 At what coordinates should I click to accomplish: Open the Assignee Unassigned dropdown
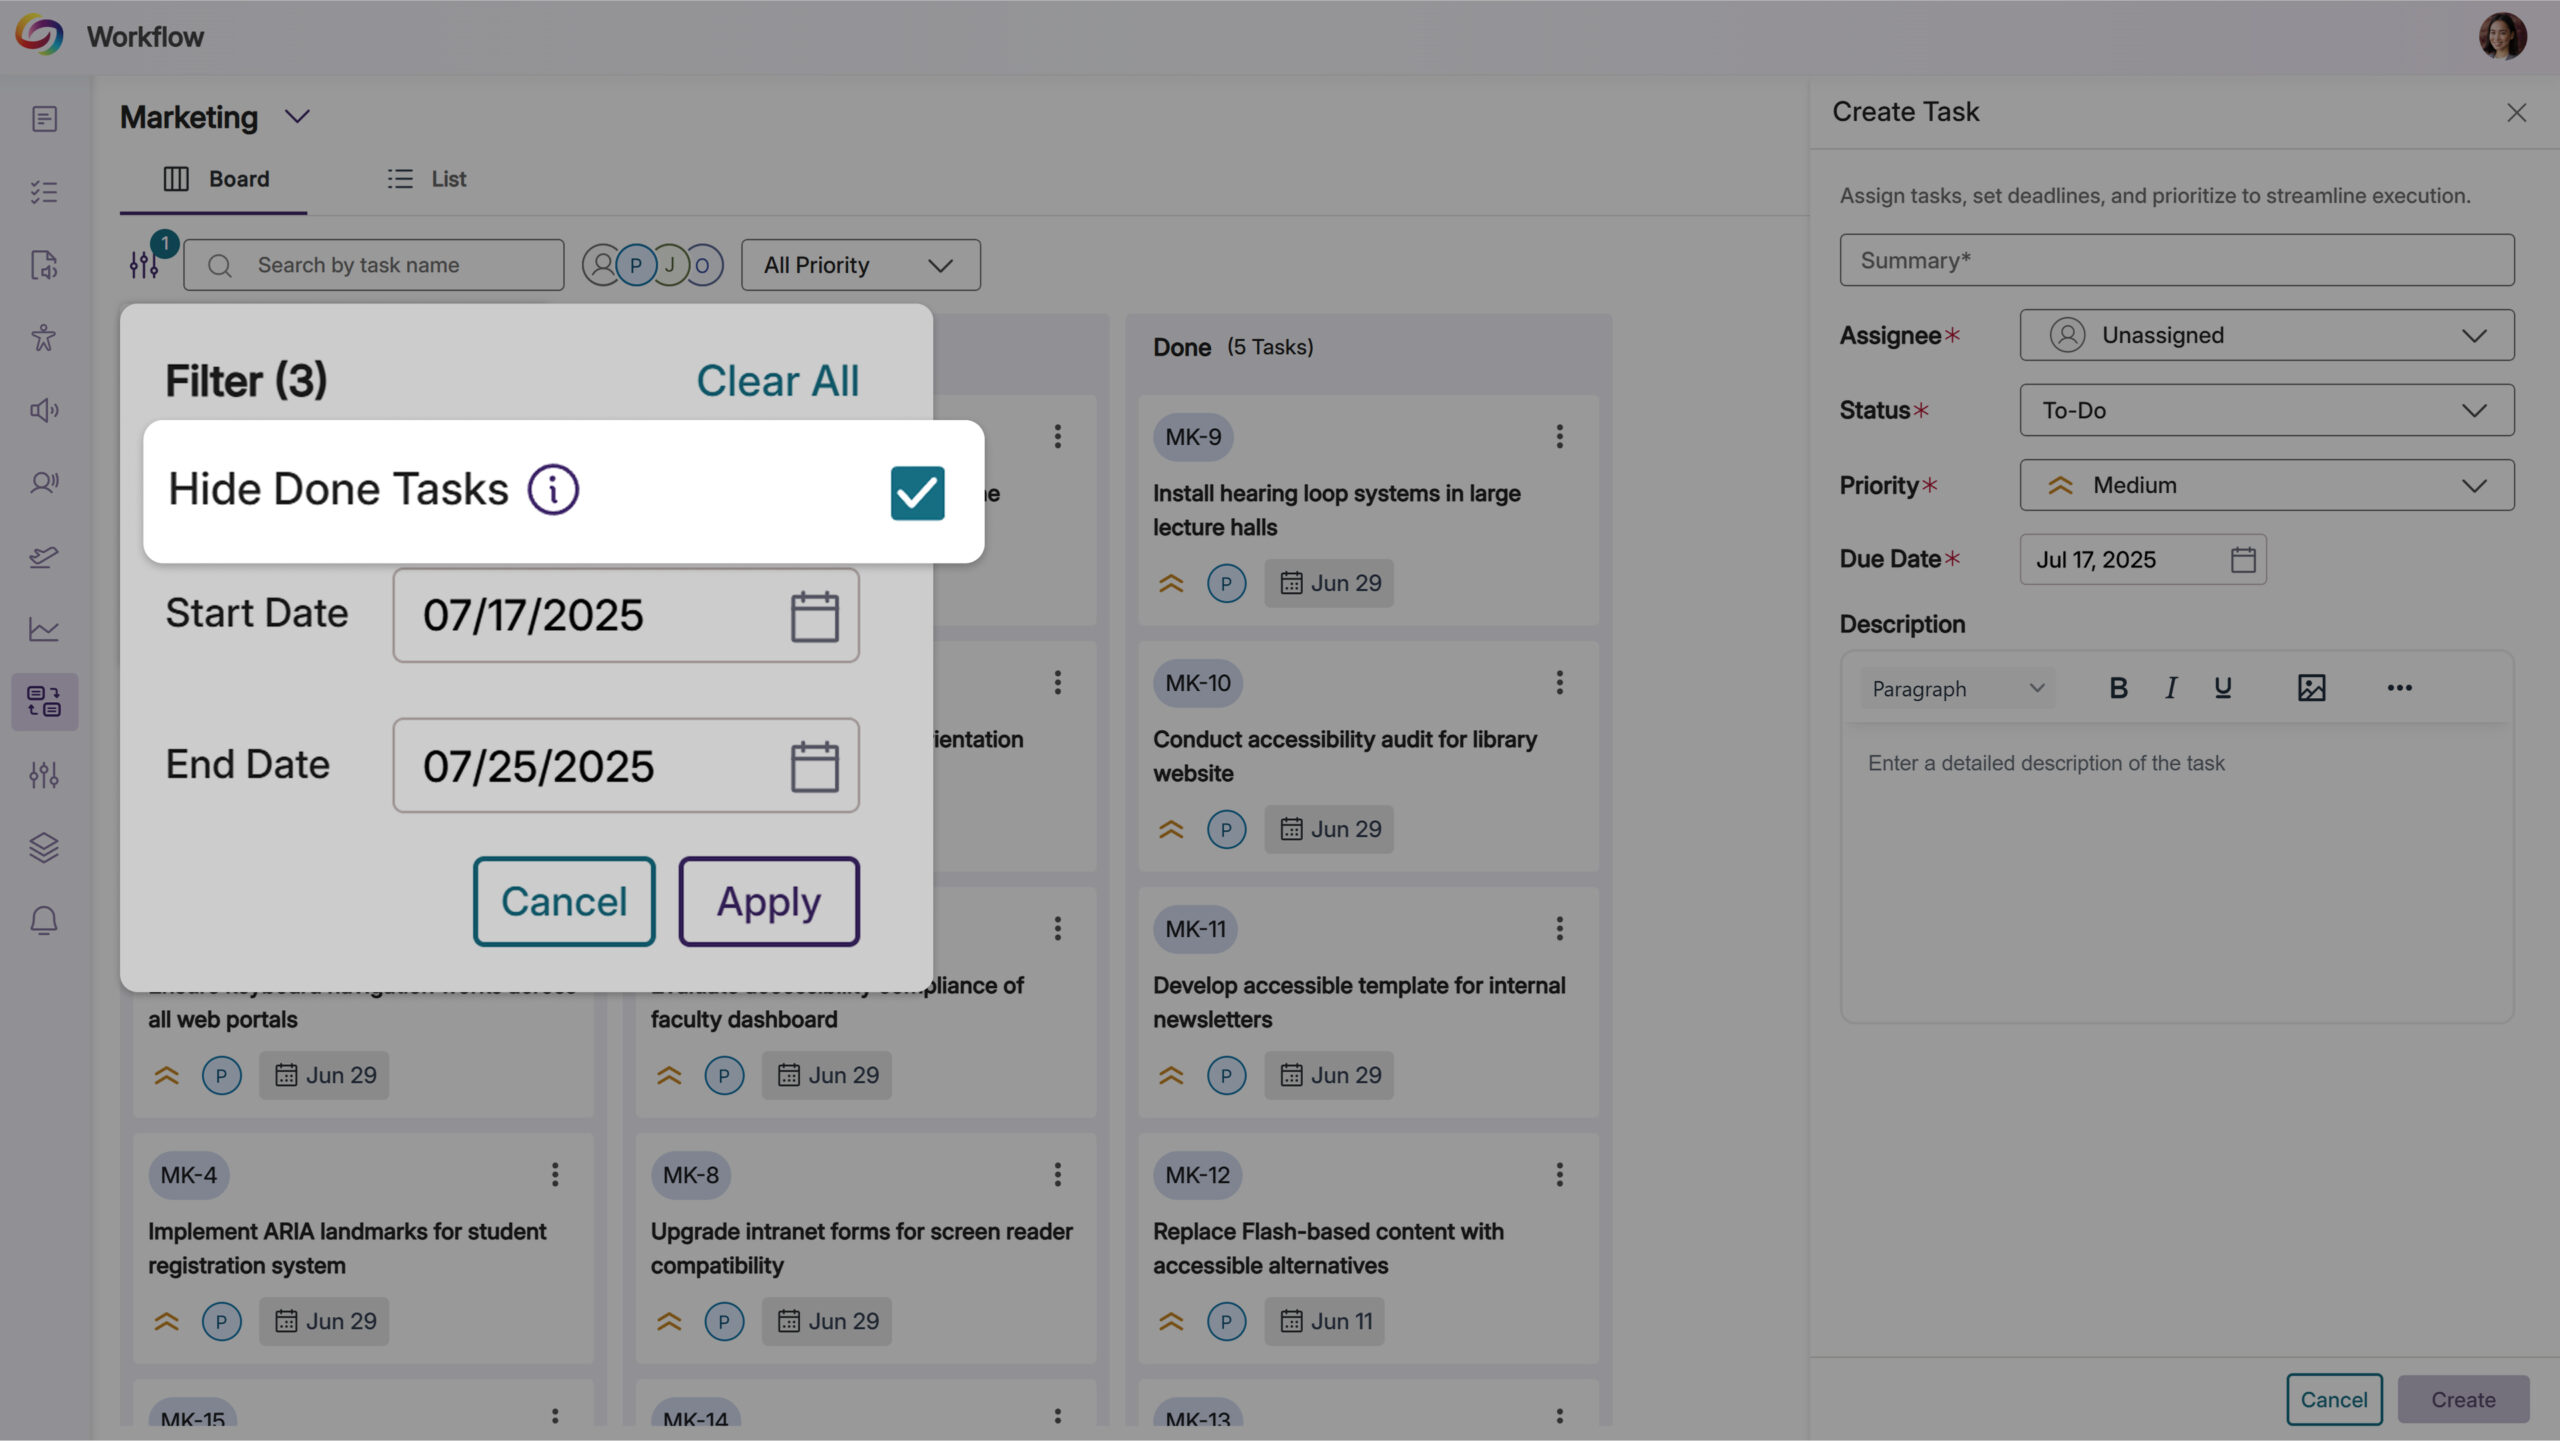(2266, 335)
